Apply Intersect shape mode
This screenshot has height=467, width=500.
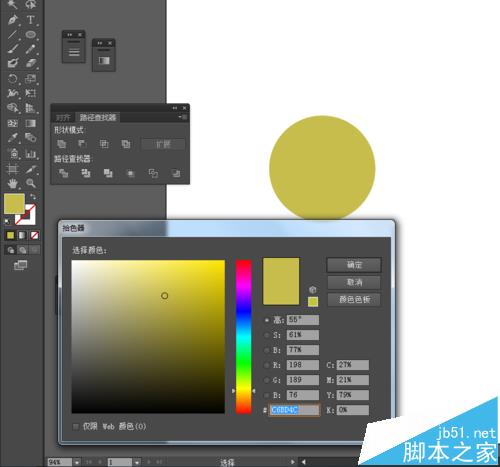point(104,144)
